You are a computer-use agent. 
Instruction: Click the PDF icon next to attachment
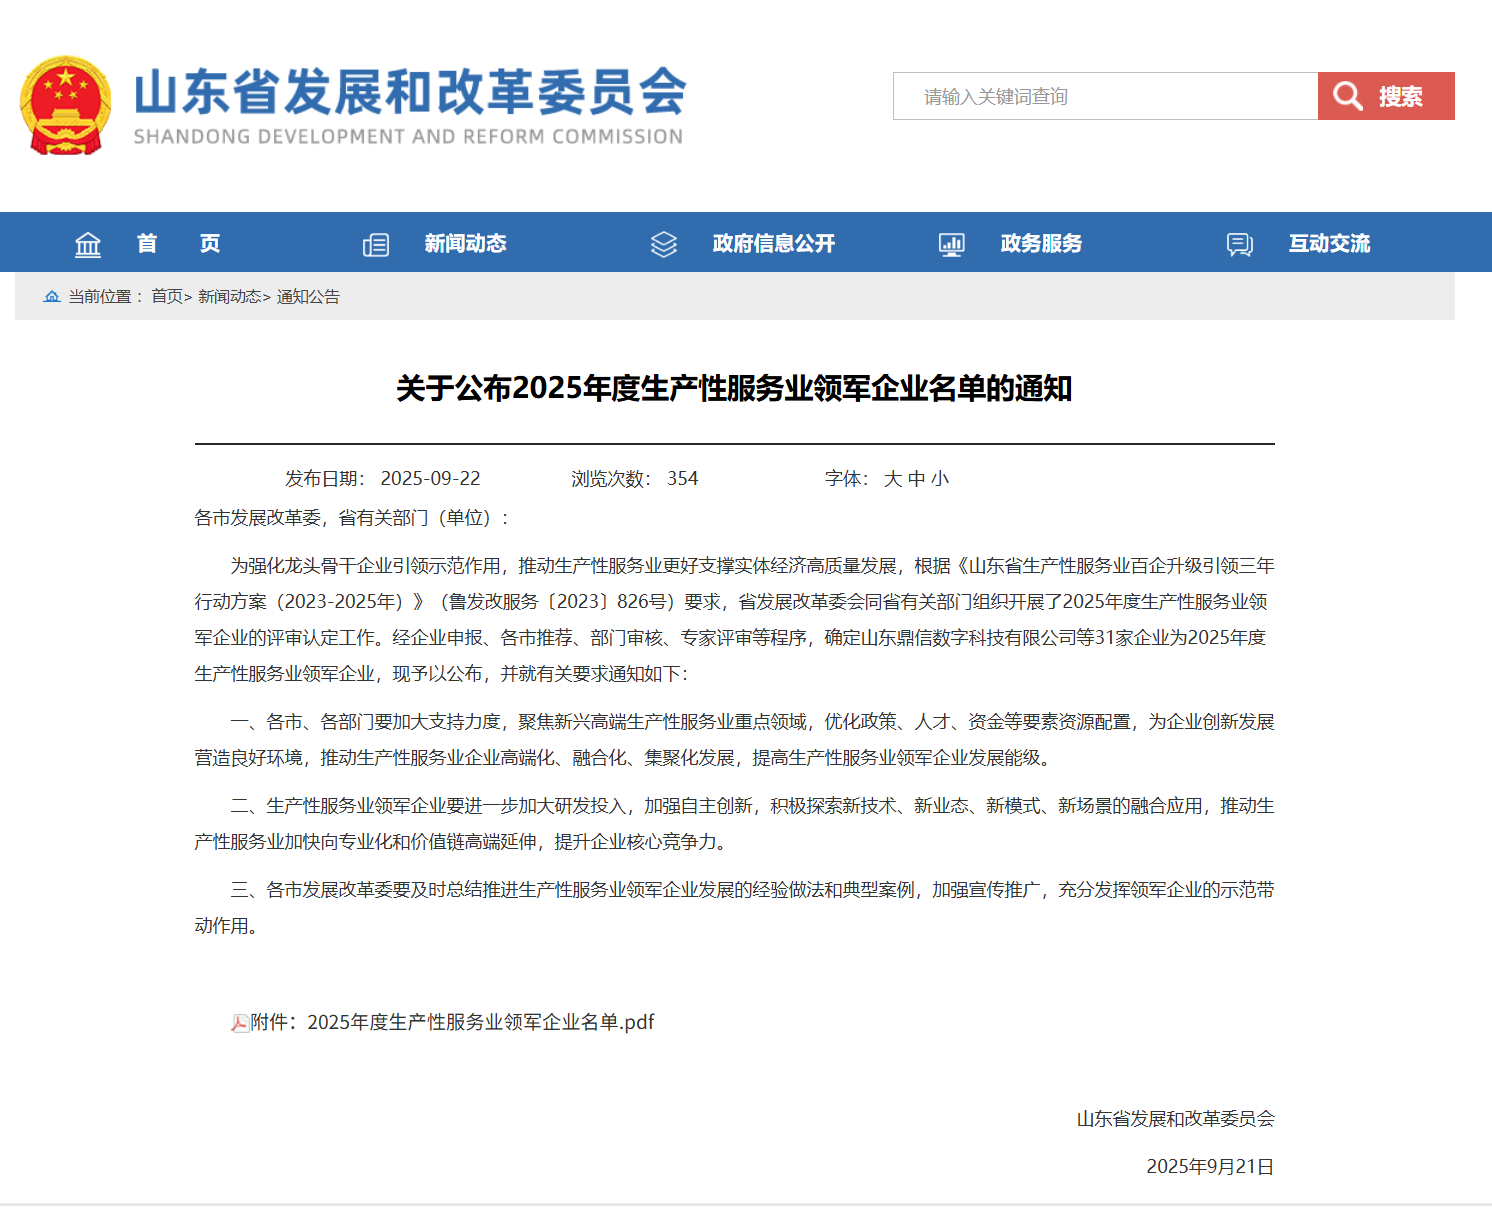pyautogui.click(x=240, y=1023)
